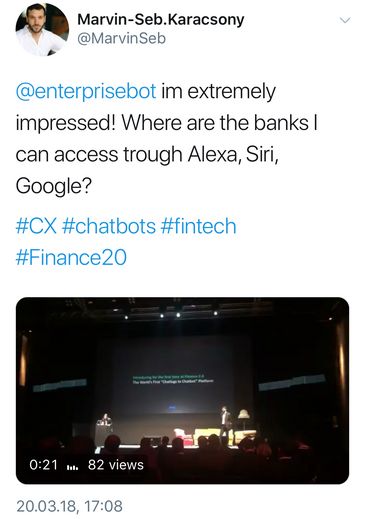This screenshot has height=519, width=365.
Task: Follow the #fintech hashtag link
Action: [198, 226]
